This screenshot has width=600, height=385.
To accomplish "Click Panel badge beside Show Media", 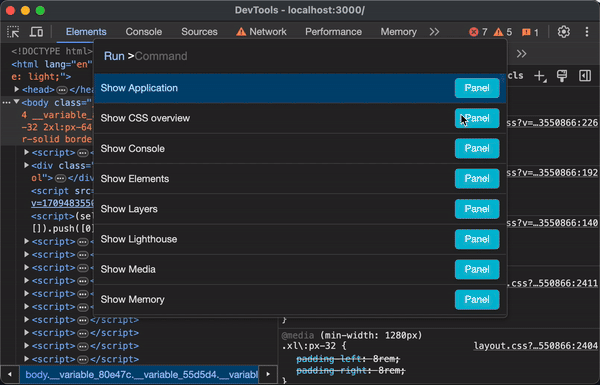I will pos(477,269).
